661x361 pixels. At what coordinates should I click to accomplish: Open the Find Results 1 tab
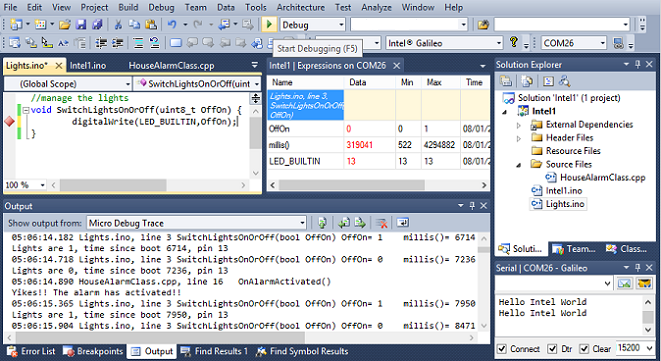tap(214, 351)
